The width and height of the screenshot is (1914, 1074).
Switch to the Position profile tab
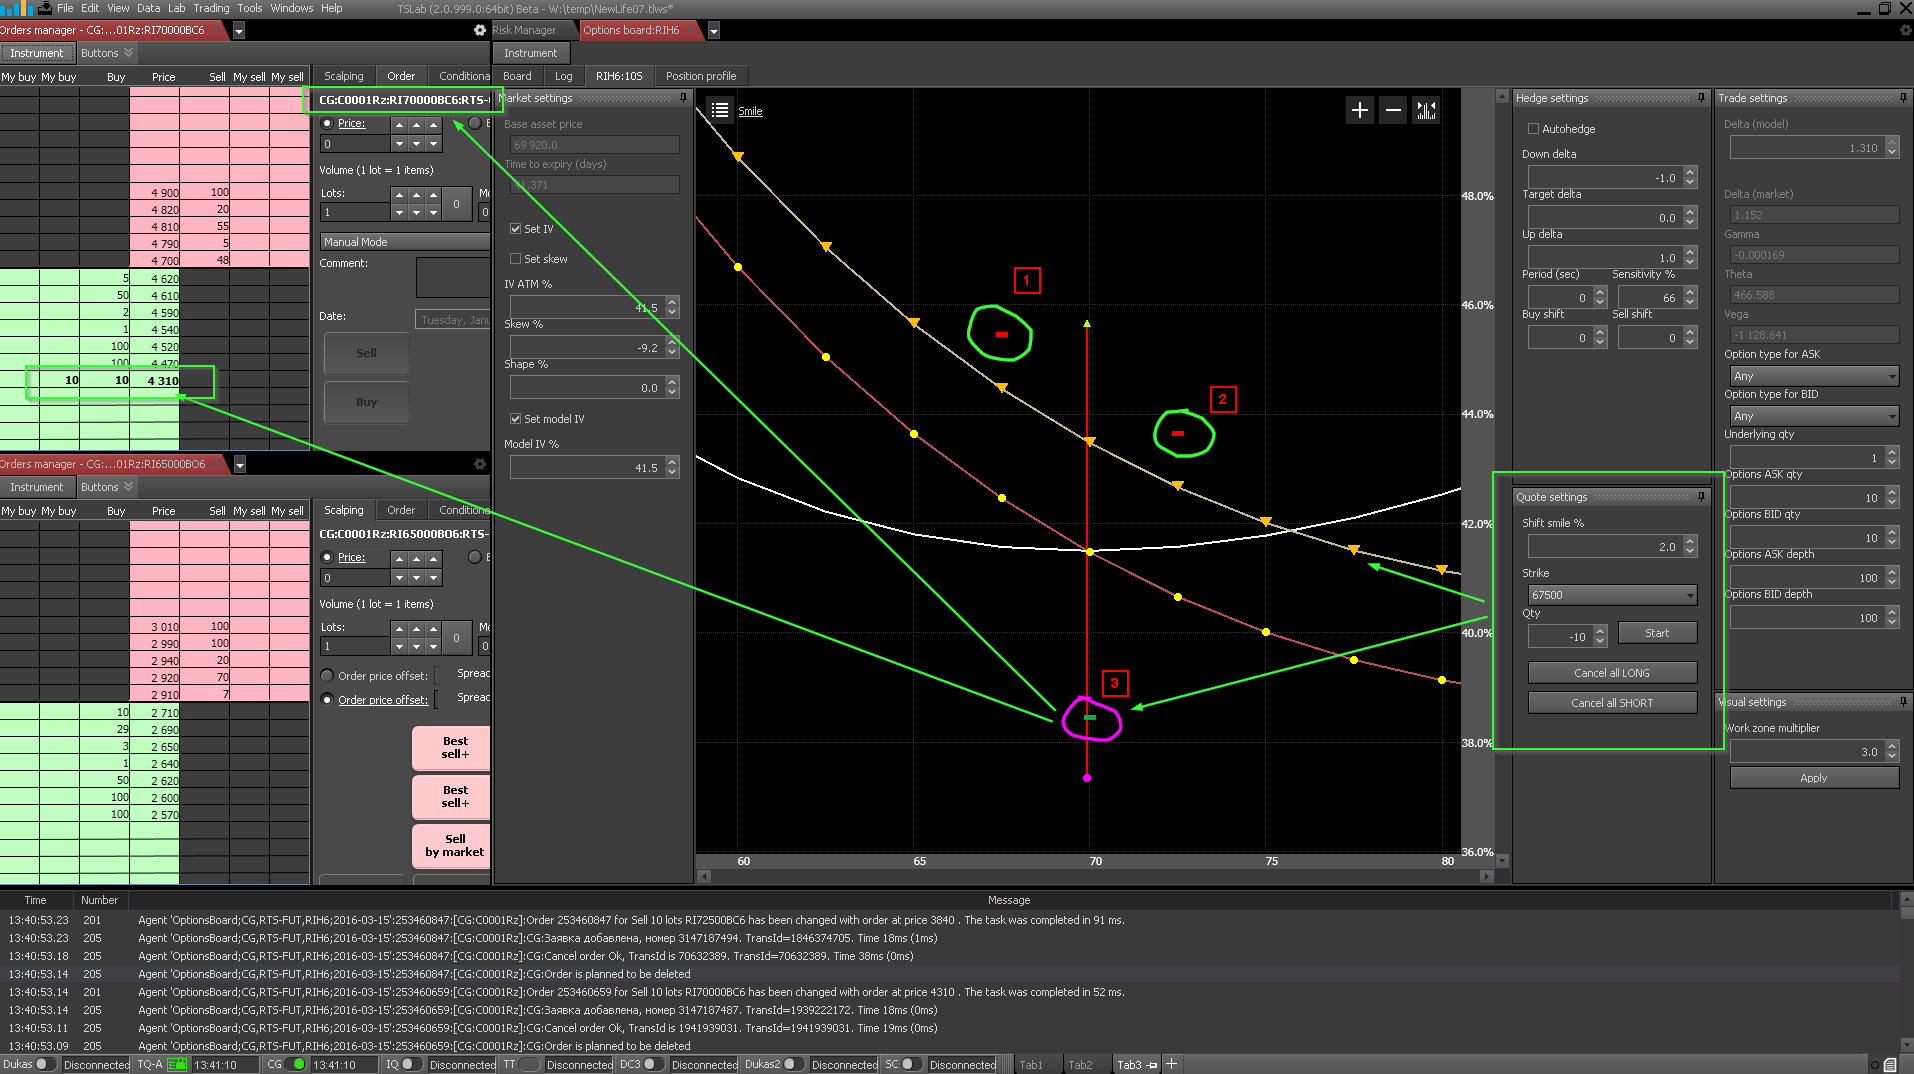coord(700,76)
